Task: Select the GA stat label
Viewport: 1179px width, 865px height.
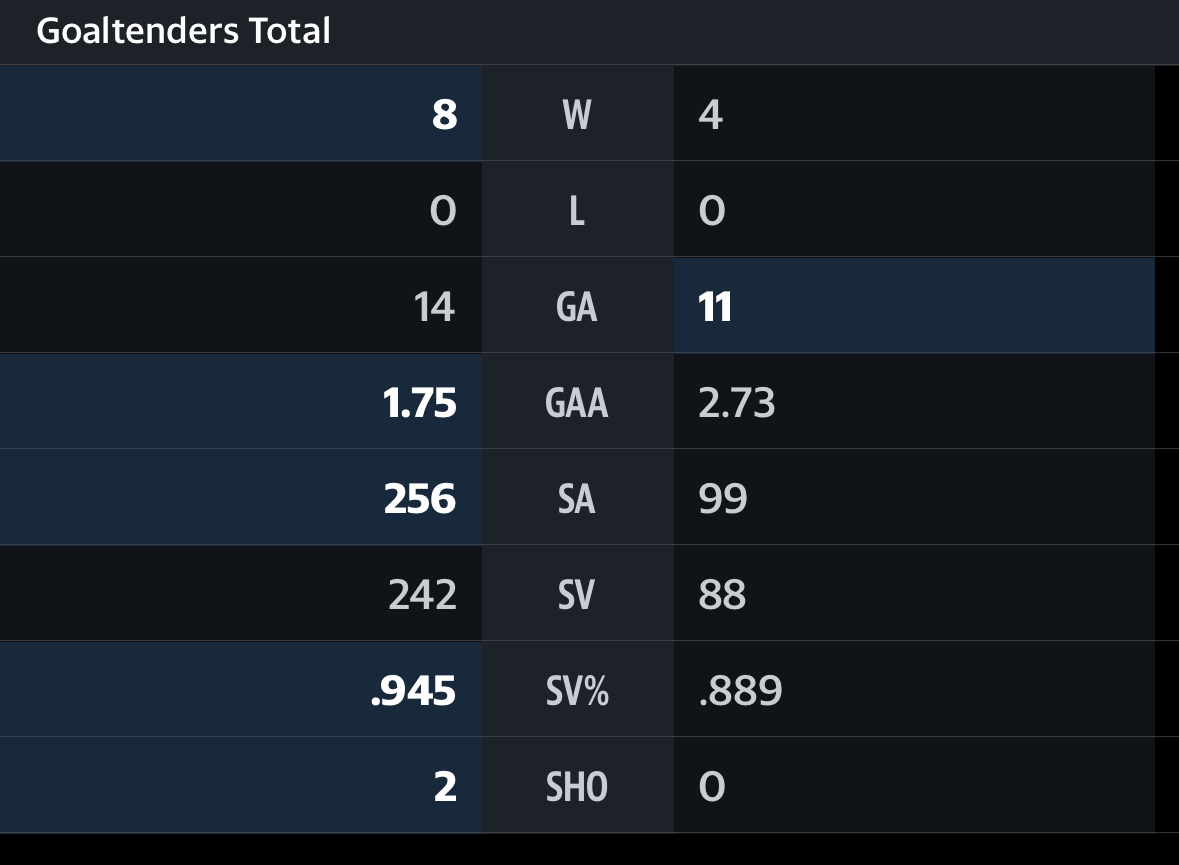Action: [x=577, y=307]
